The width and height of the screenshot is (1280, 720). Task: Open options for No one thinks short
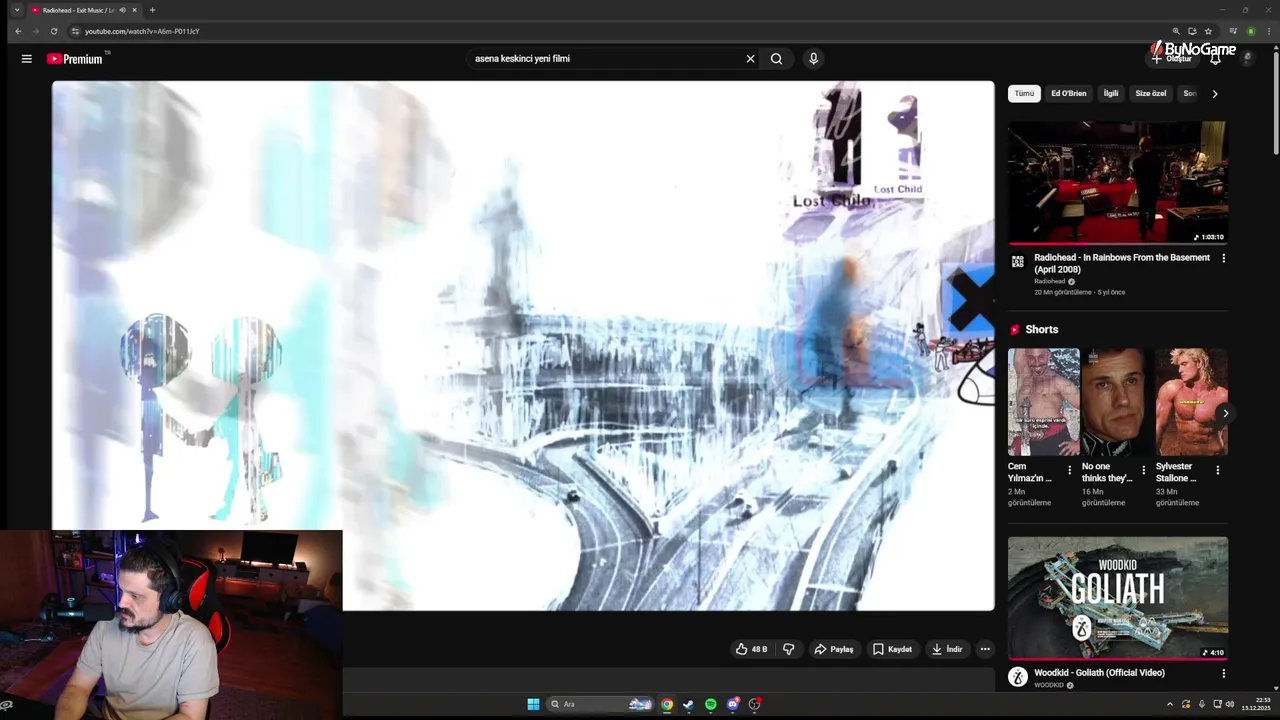pyautogui.click(x=1143, y=470)
